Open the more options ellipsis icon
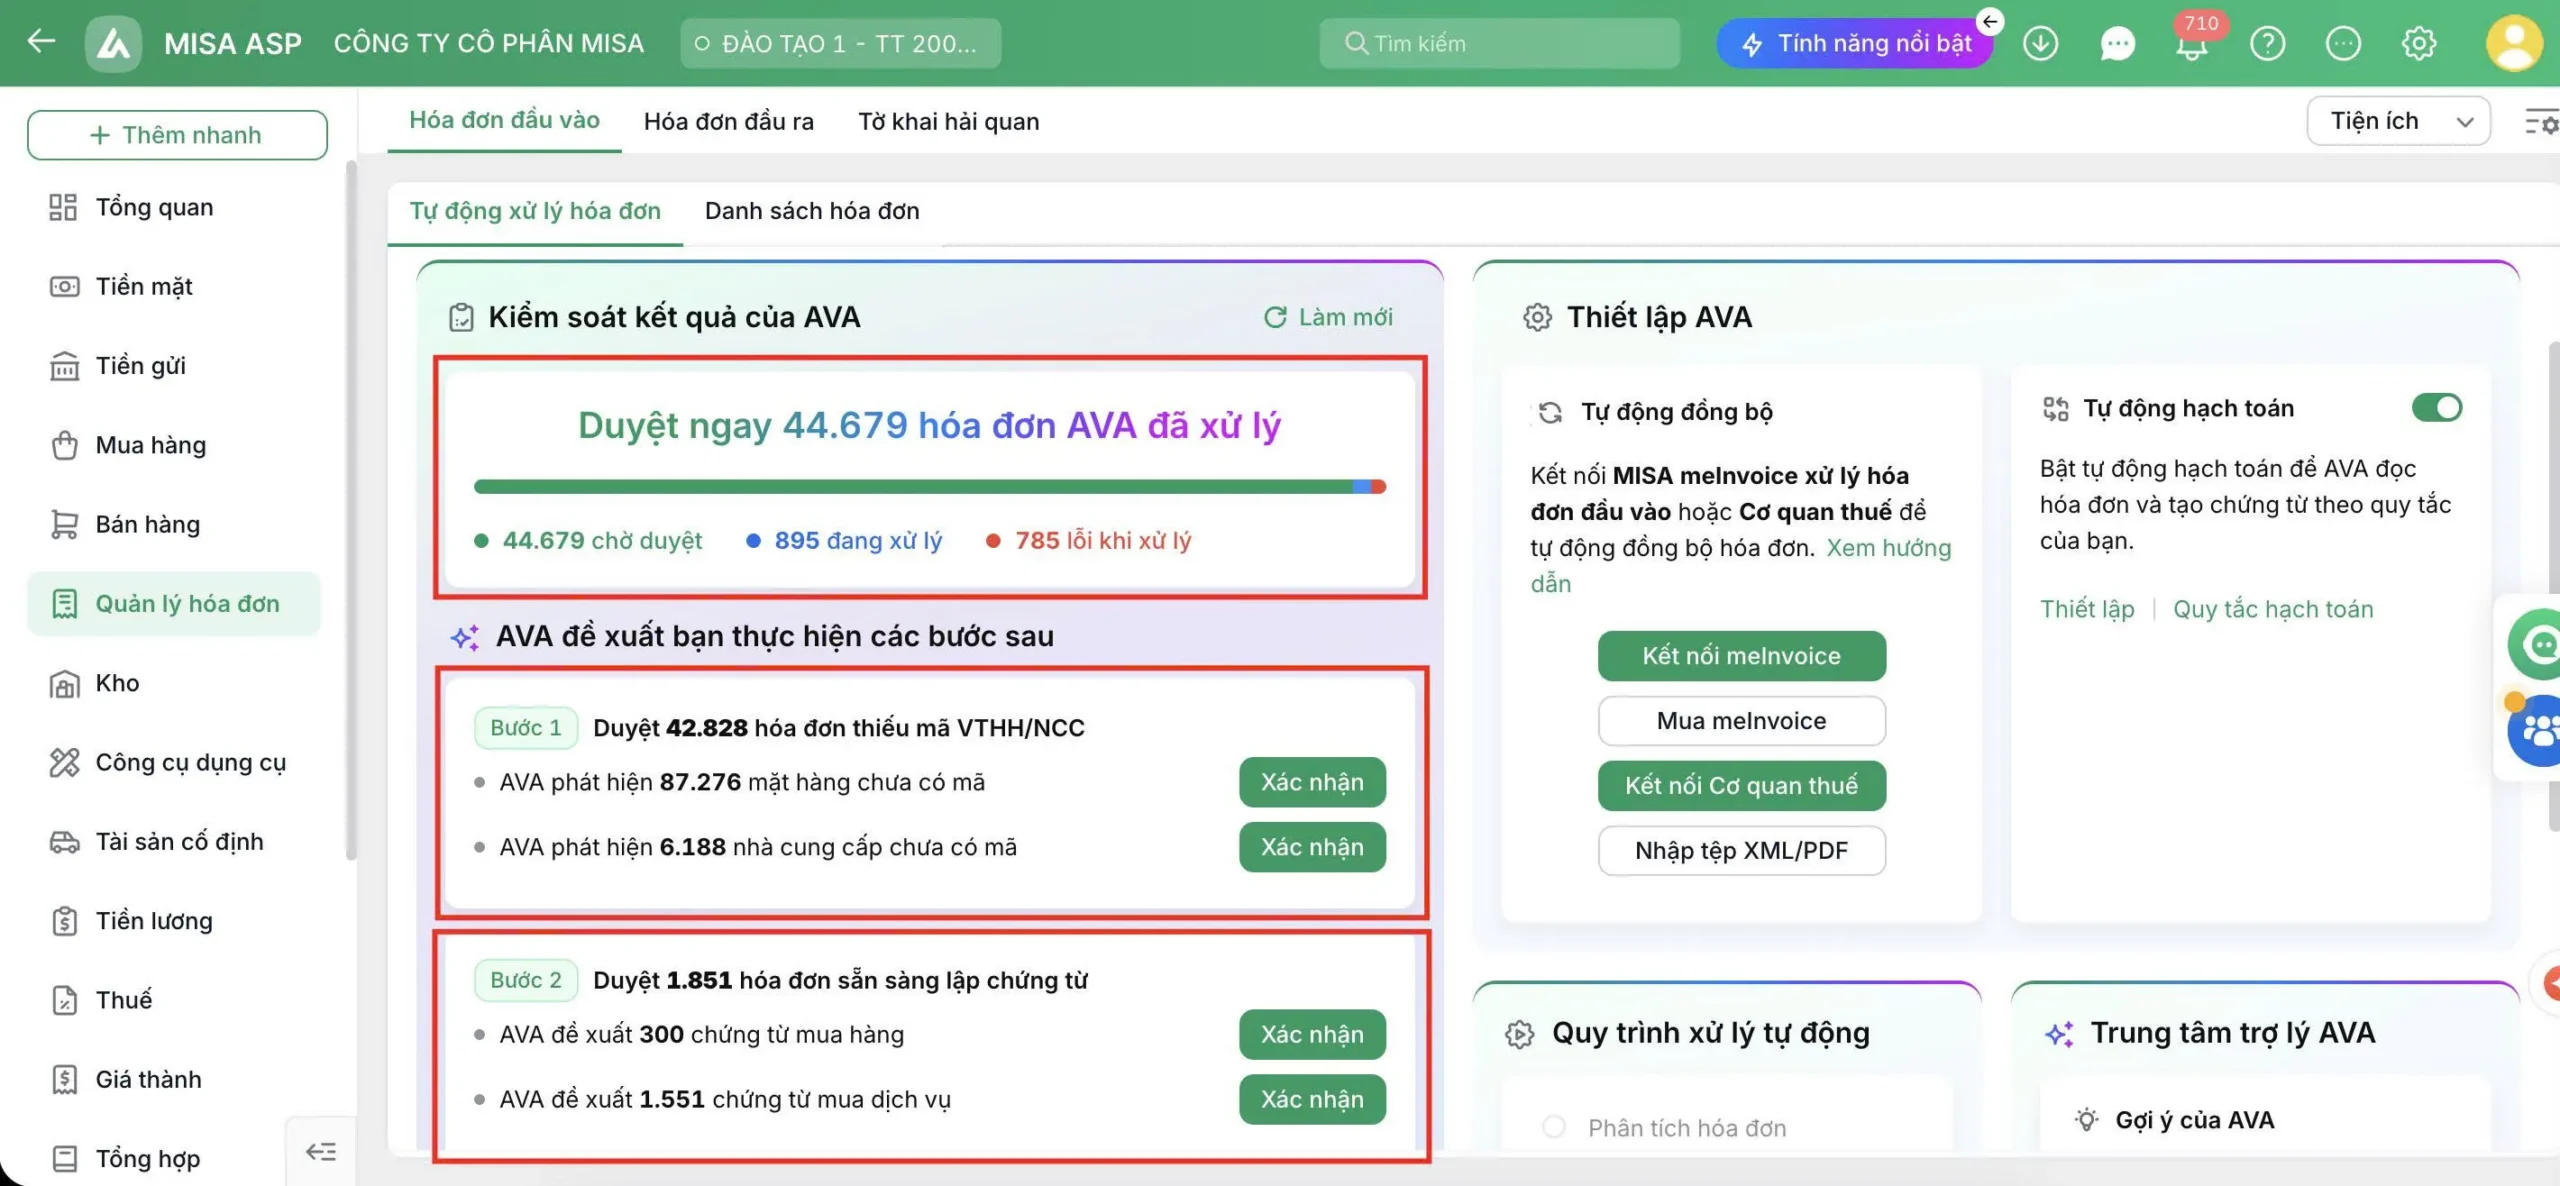2560x1186 pixels. coord(2343,43)
